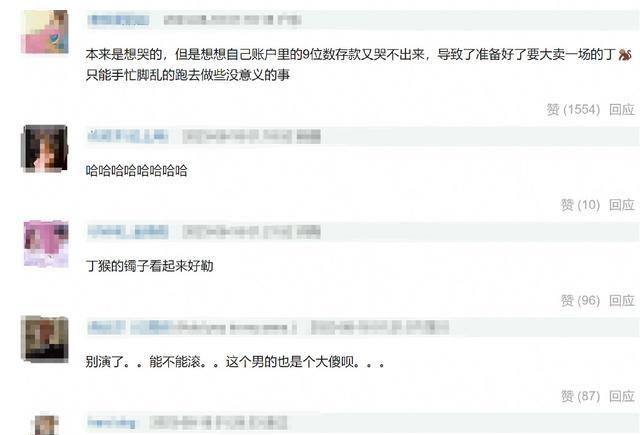Reply 回应 to the 哈哈哈 comment
This screenshot has width=640, height=435.
(x=622, y=205)
